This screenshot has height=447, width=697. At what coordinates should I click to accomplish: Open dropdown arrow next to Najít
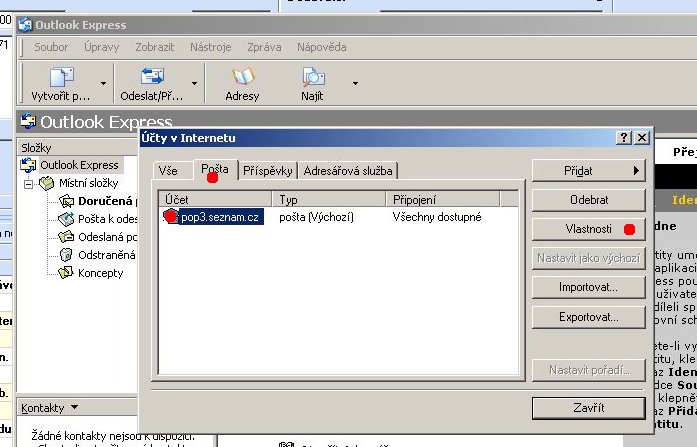tap(355, 83)
